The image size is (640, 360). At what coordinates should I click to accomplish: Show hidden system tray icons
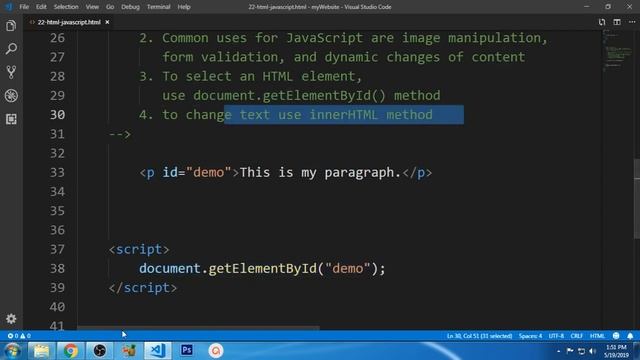[x=558, y=351]
